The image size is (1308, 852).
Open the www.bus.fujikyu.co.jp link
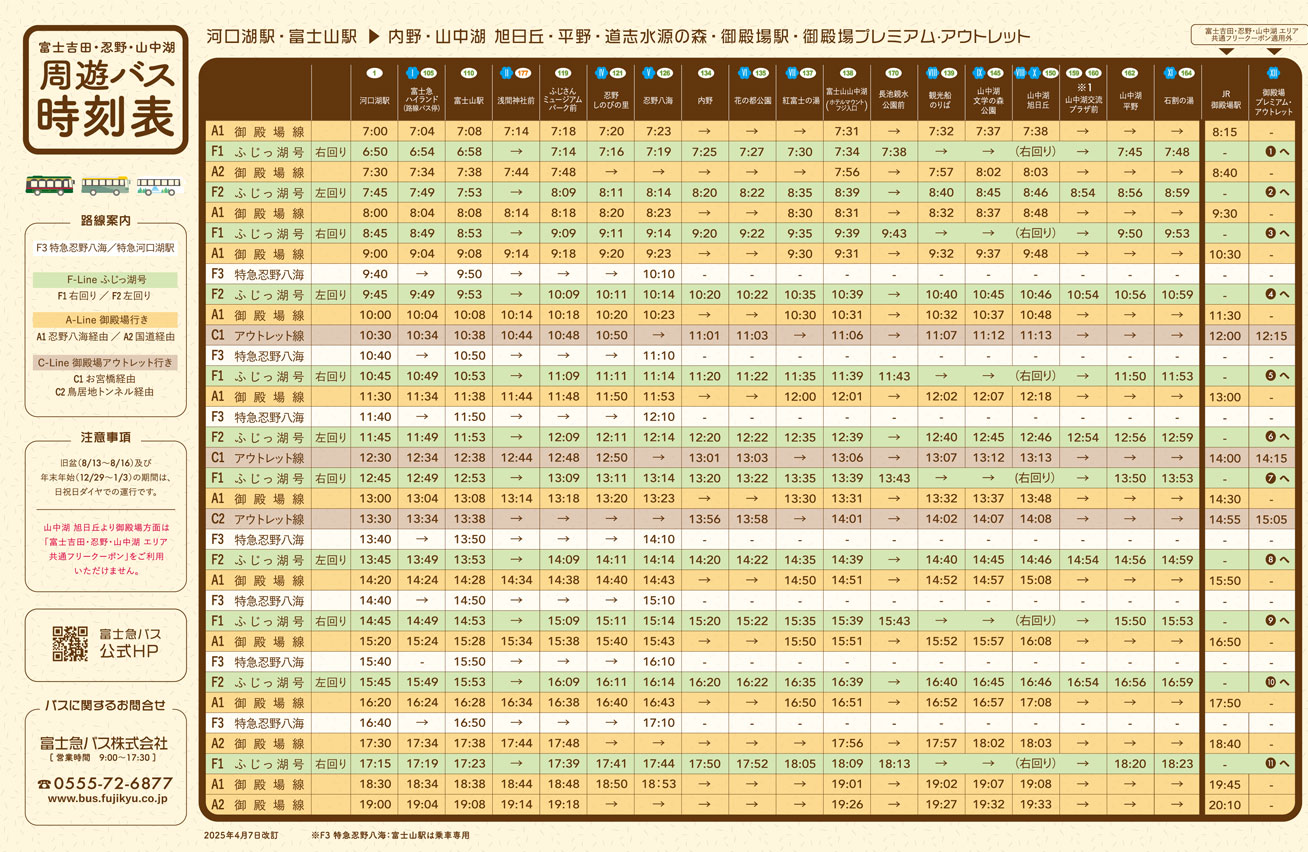click(107, 799)
